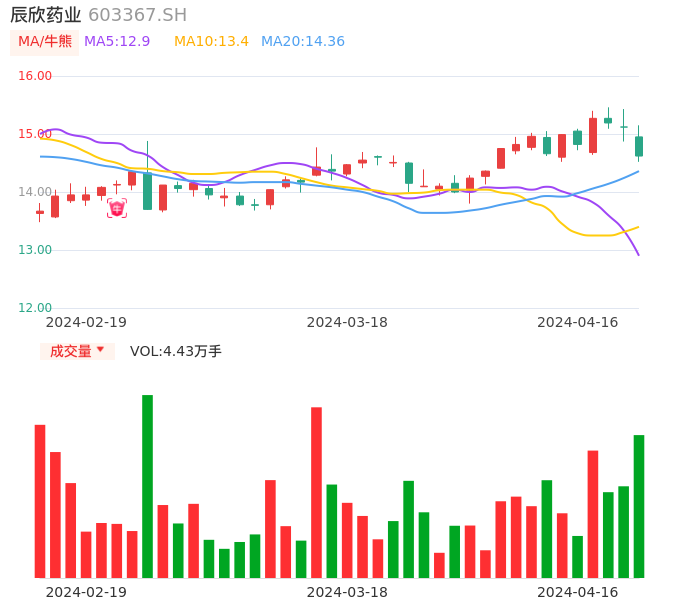Screen dimensions: 686x606
Task: Click the 辰欣药业 stock name
Action: click(46, 15)
